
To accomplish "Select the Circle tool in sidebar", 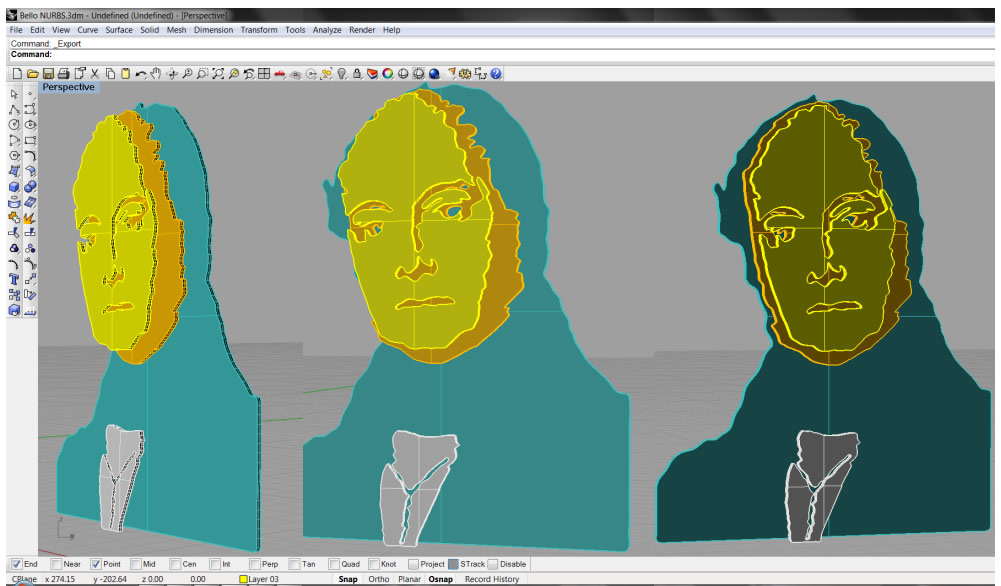I will coord(14,124).
